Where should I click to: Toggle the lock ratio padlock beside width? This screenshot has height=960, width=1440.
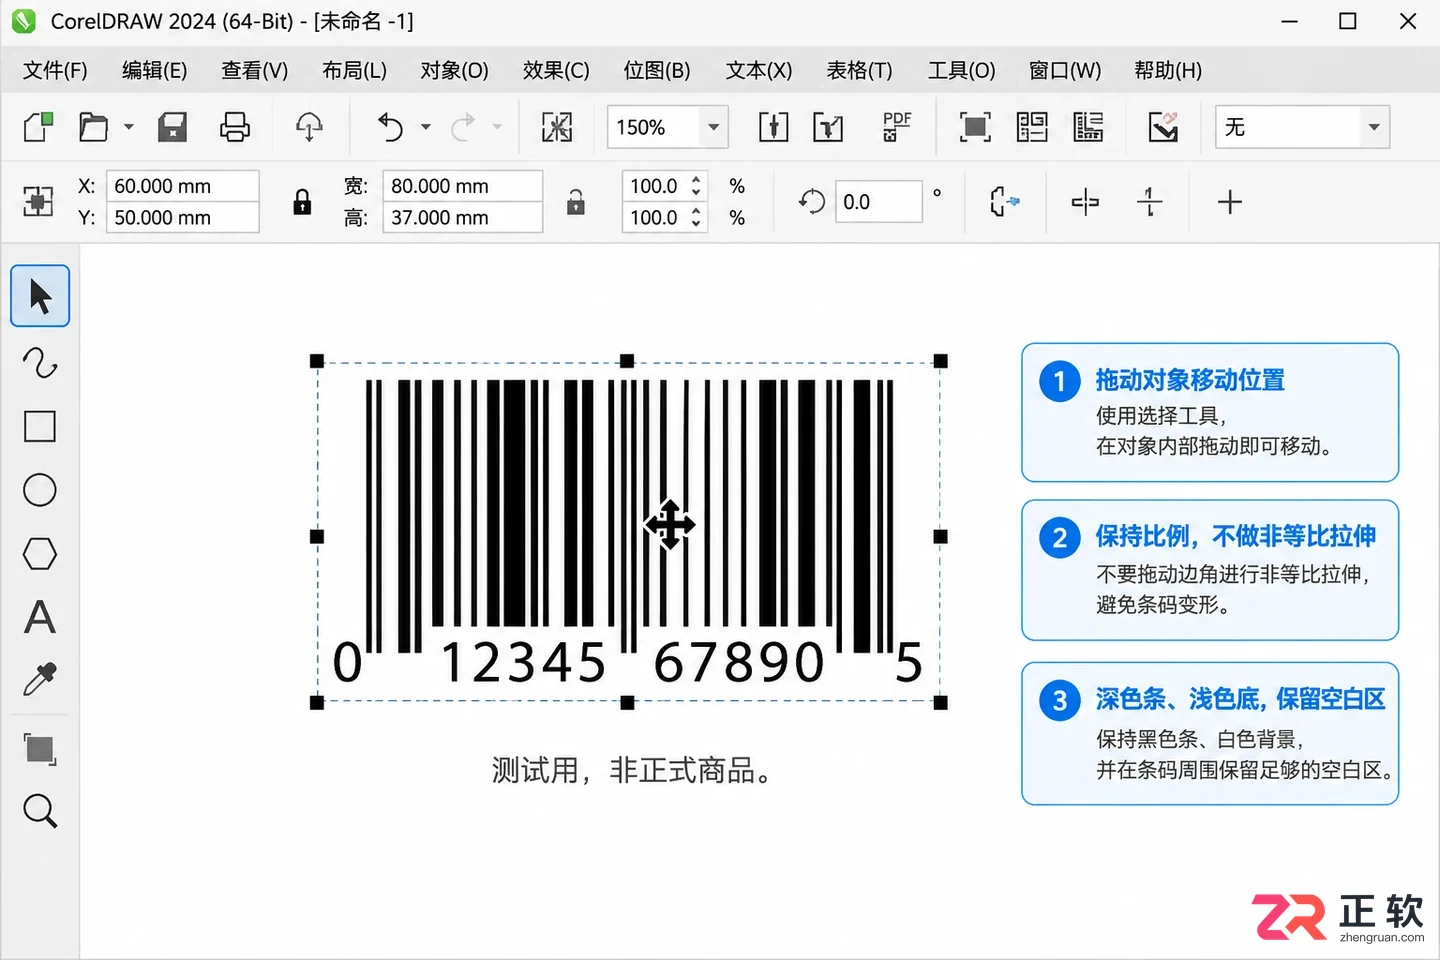(x=576, y=202)
